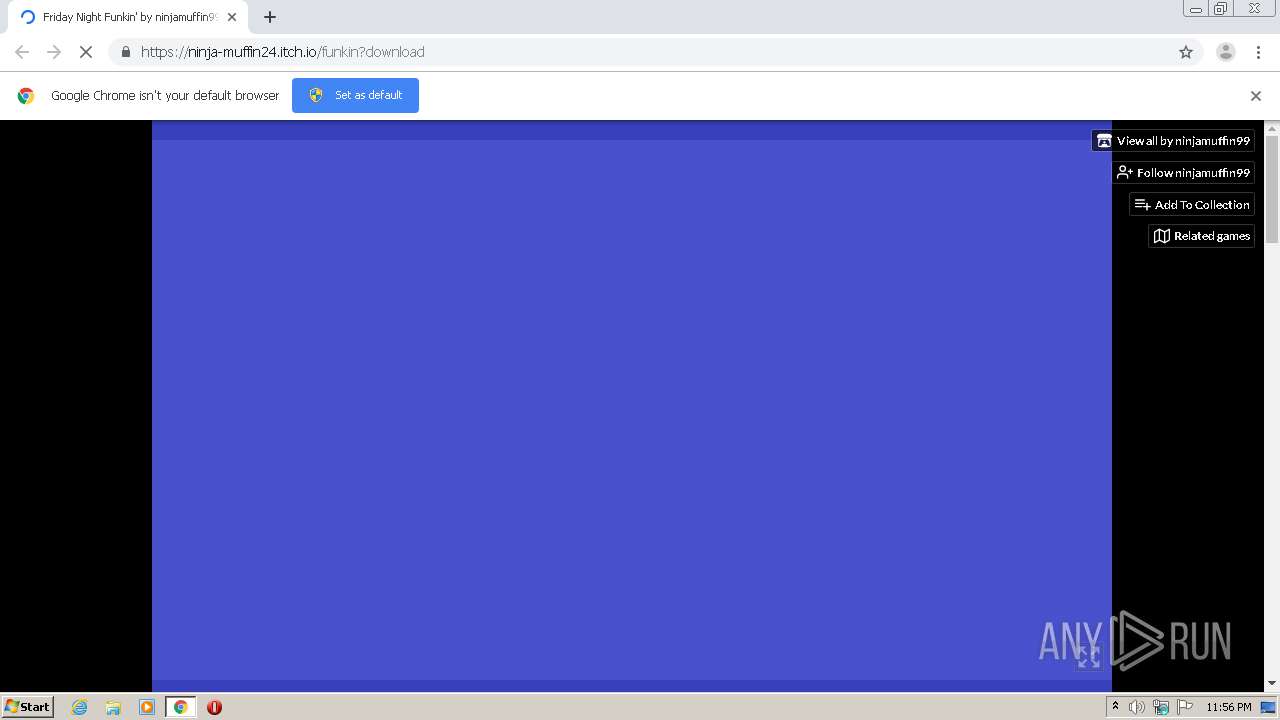Image resolution: width=1280 pixels, height=720 pixels.
Task: Open the Chrome profile avatar menu
Action: click(x=1225, y=52)
